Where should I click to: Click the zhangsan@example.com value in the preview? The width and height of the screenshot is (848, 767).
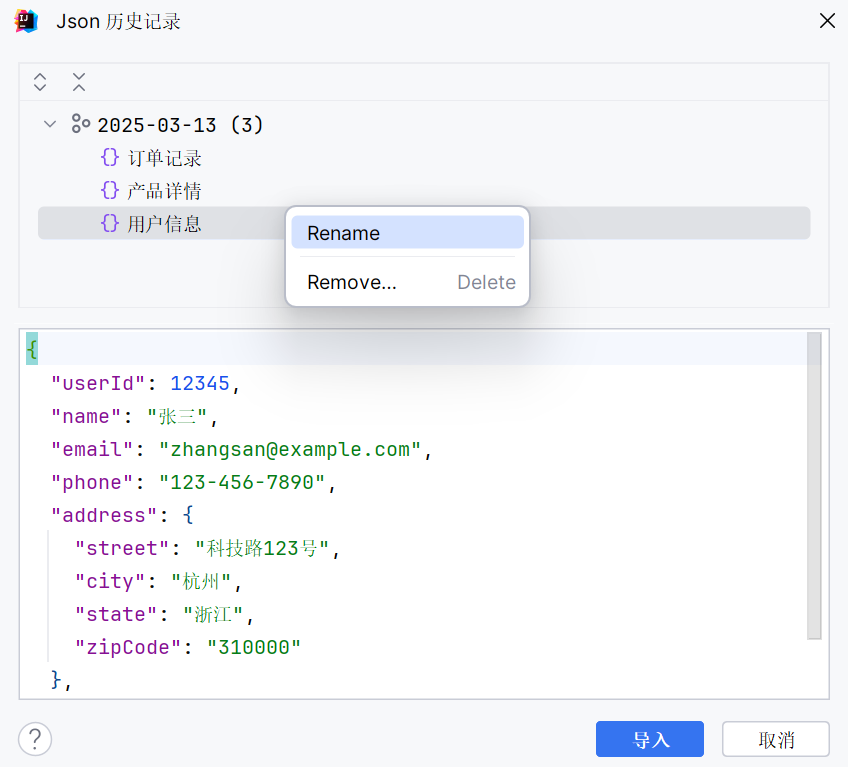pyautogui.click(x=290, y=450)
